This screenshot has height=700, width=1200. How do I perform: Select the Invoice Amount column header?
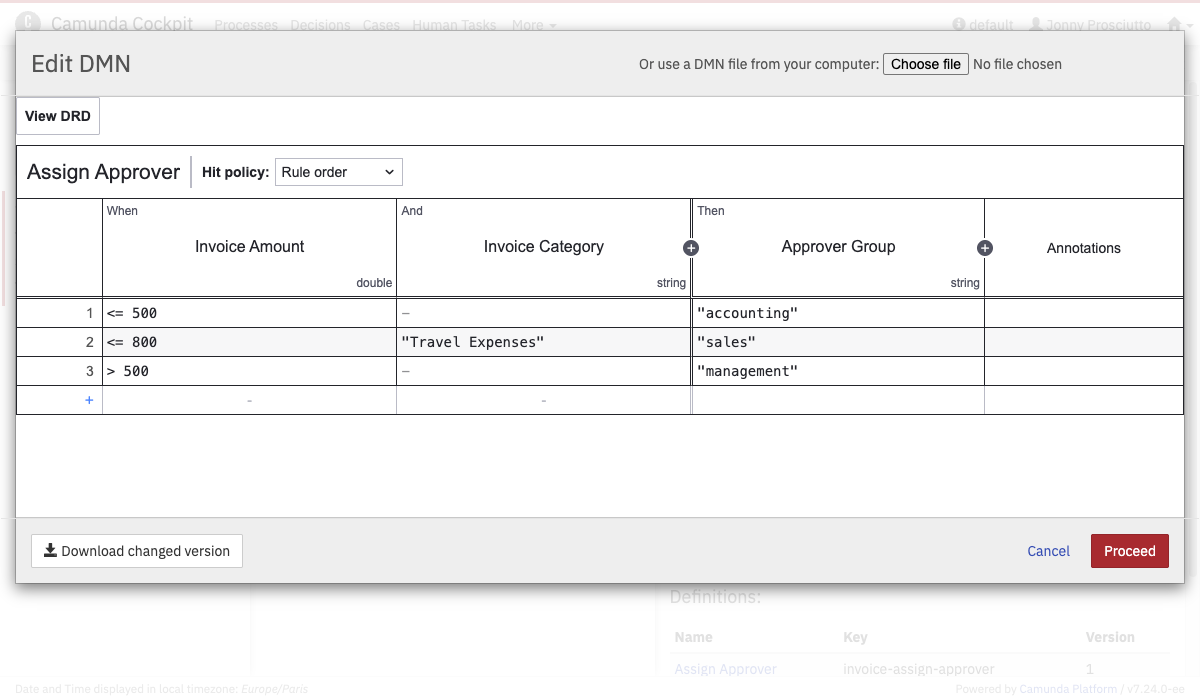click(249, 247)
